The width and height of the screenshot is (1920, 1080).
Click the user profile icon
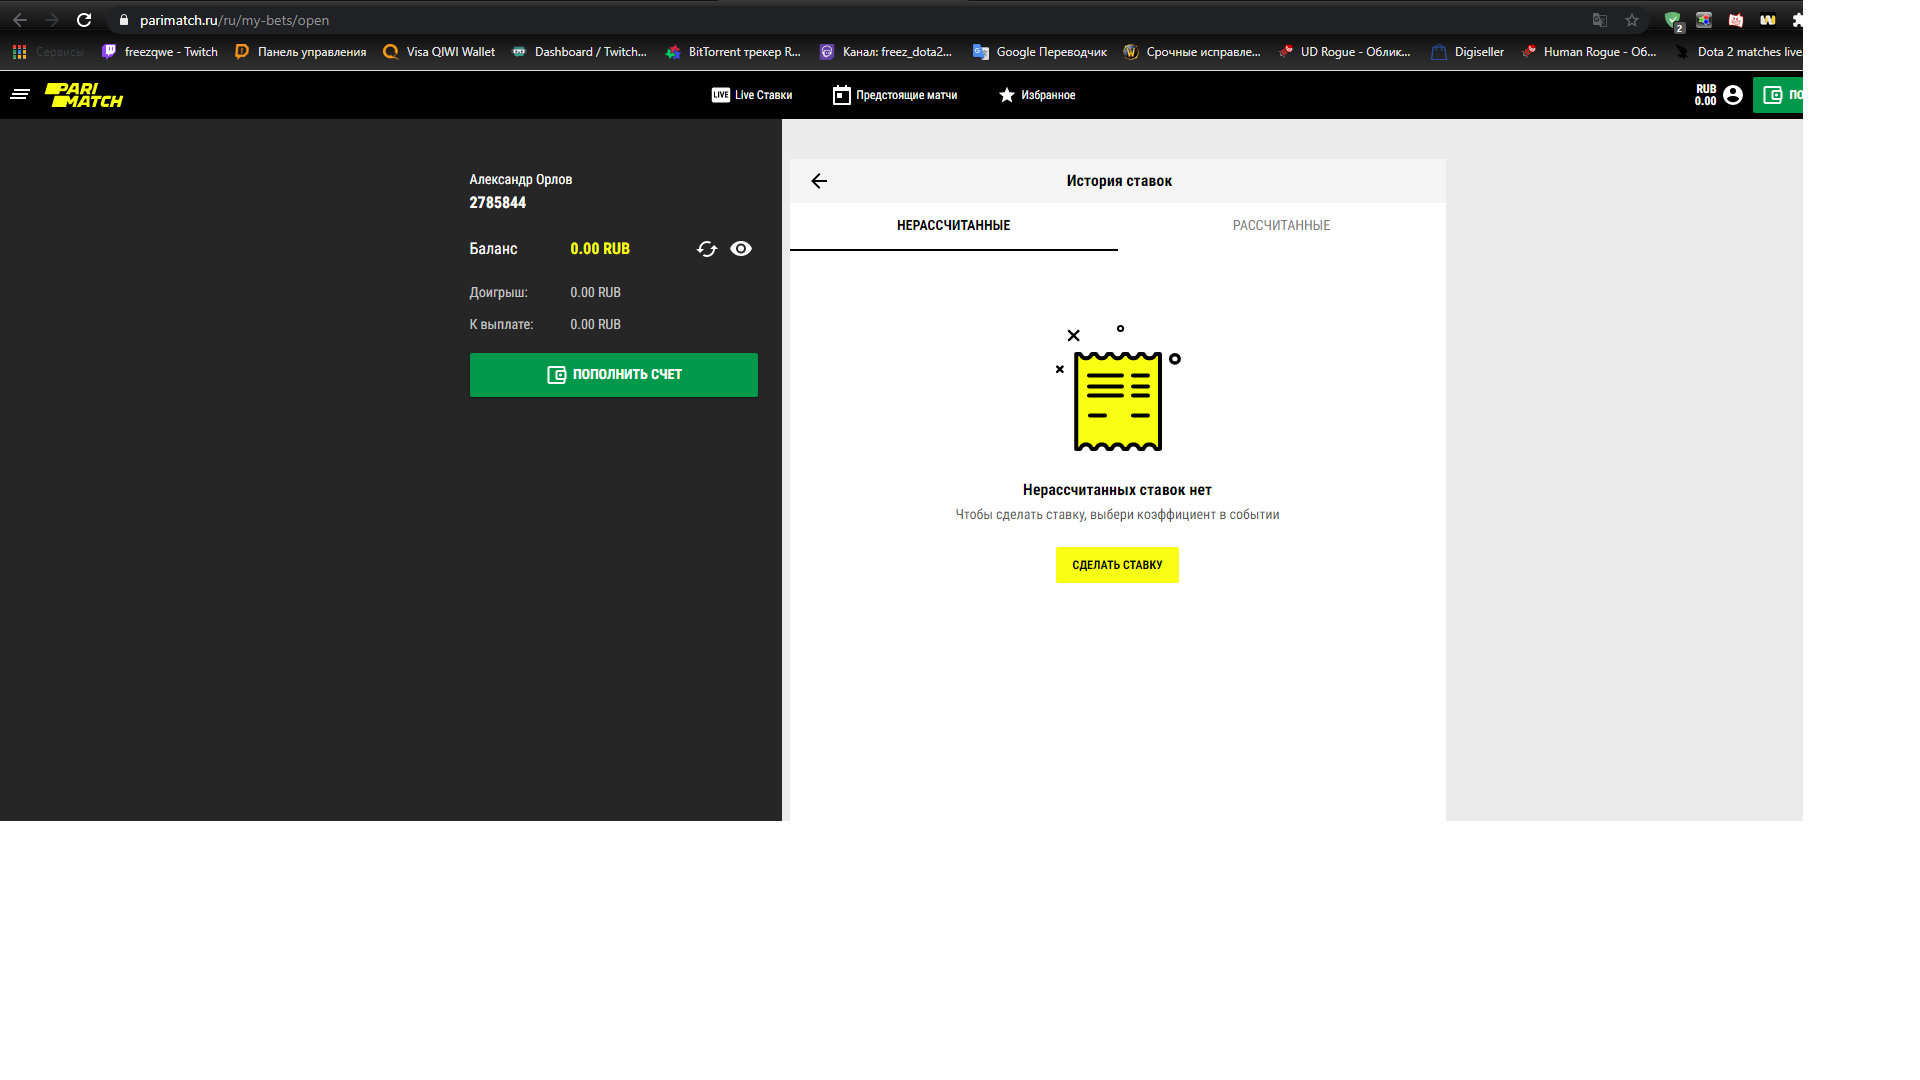(1733, 95)
